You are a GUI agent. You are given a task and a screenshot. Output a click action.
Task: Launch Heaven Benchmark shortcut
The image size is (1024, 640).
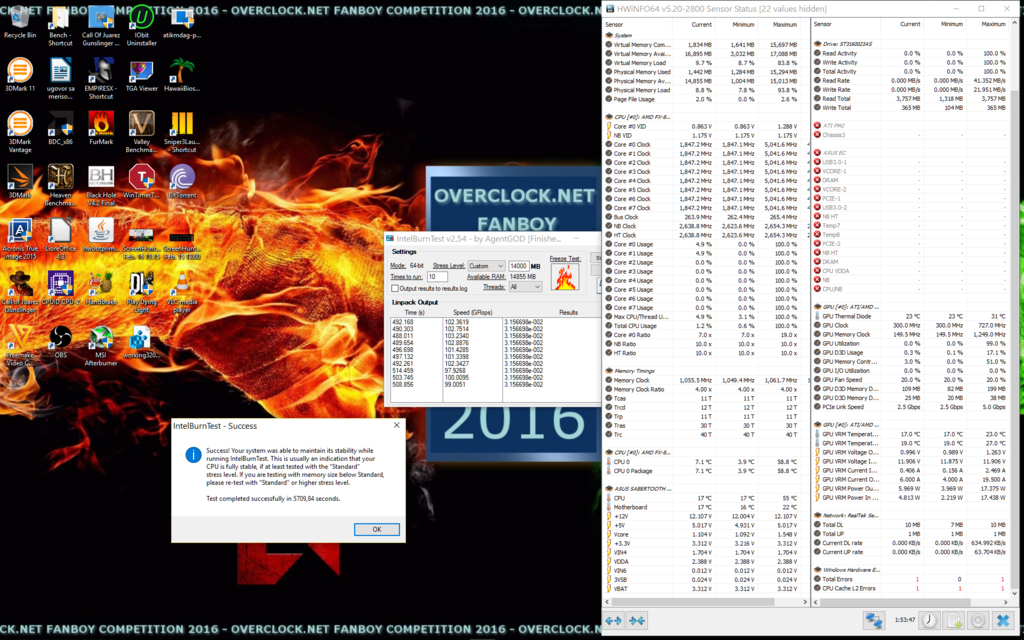coord(61,187)
